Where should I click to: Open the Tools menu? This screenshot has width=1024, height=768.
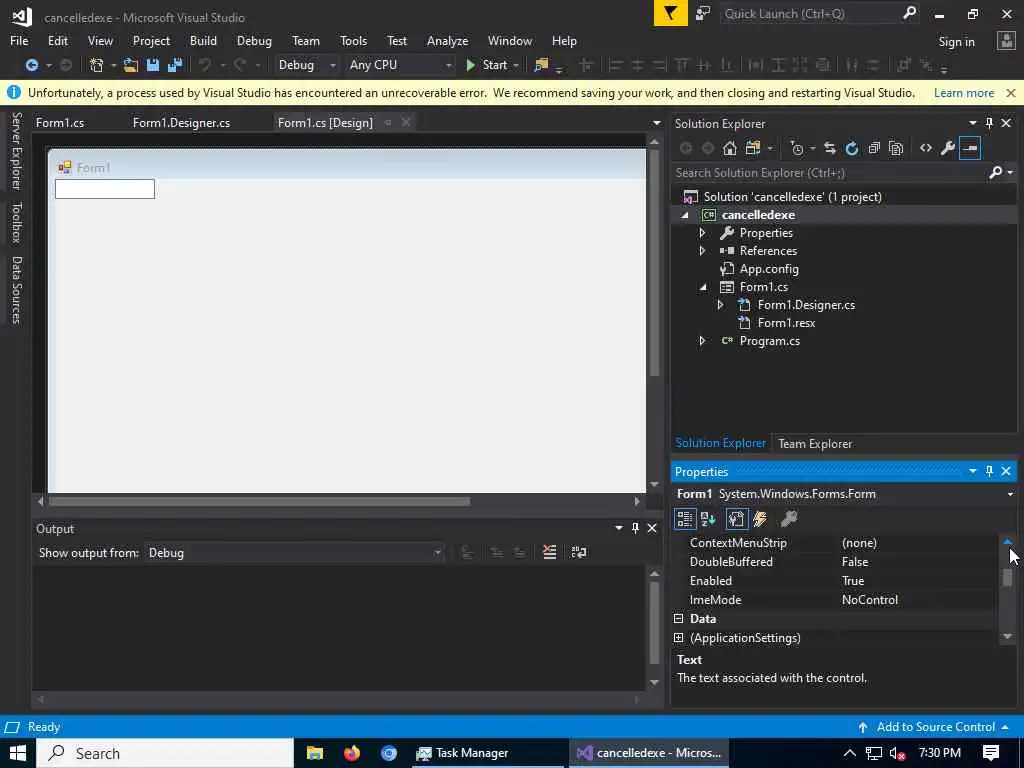point(353,40)
